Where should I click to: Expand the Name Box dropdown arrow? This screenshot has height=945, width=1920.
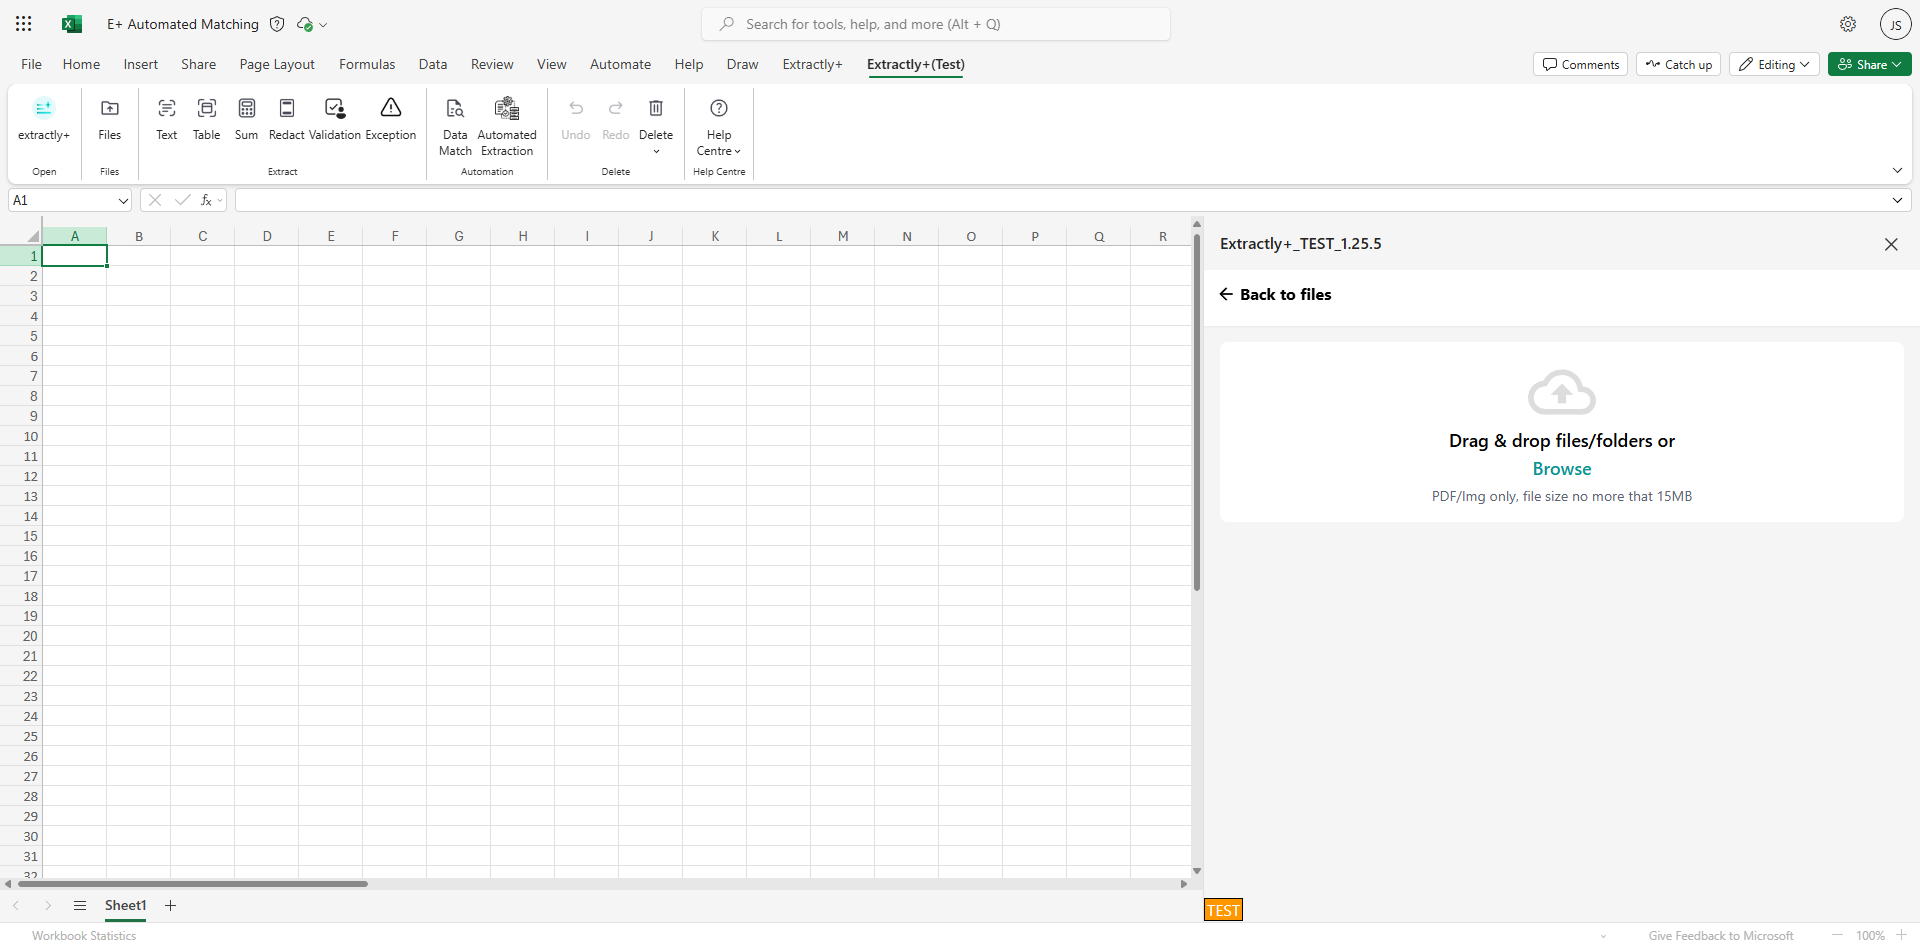click(x=123, y=201)
